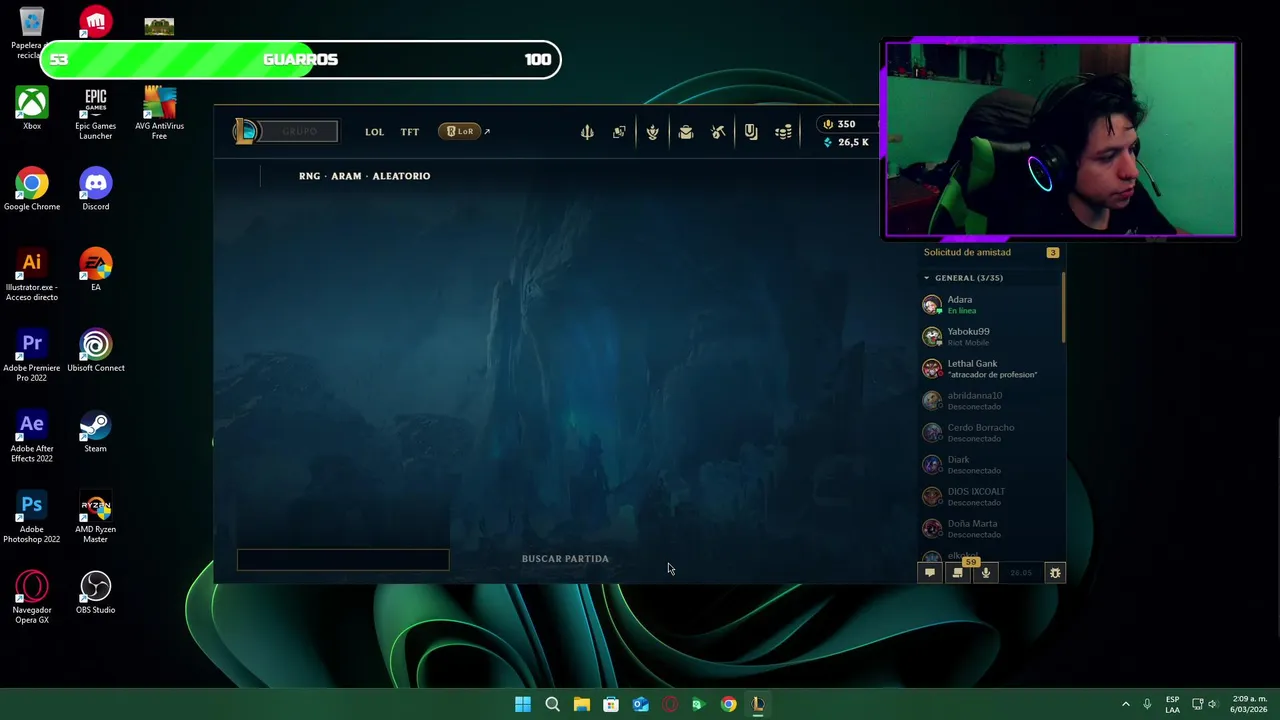Open the missions icon with 59 badge

point(958,573)
